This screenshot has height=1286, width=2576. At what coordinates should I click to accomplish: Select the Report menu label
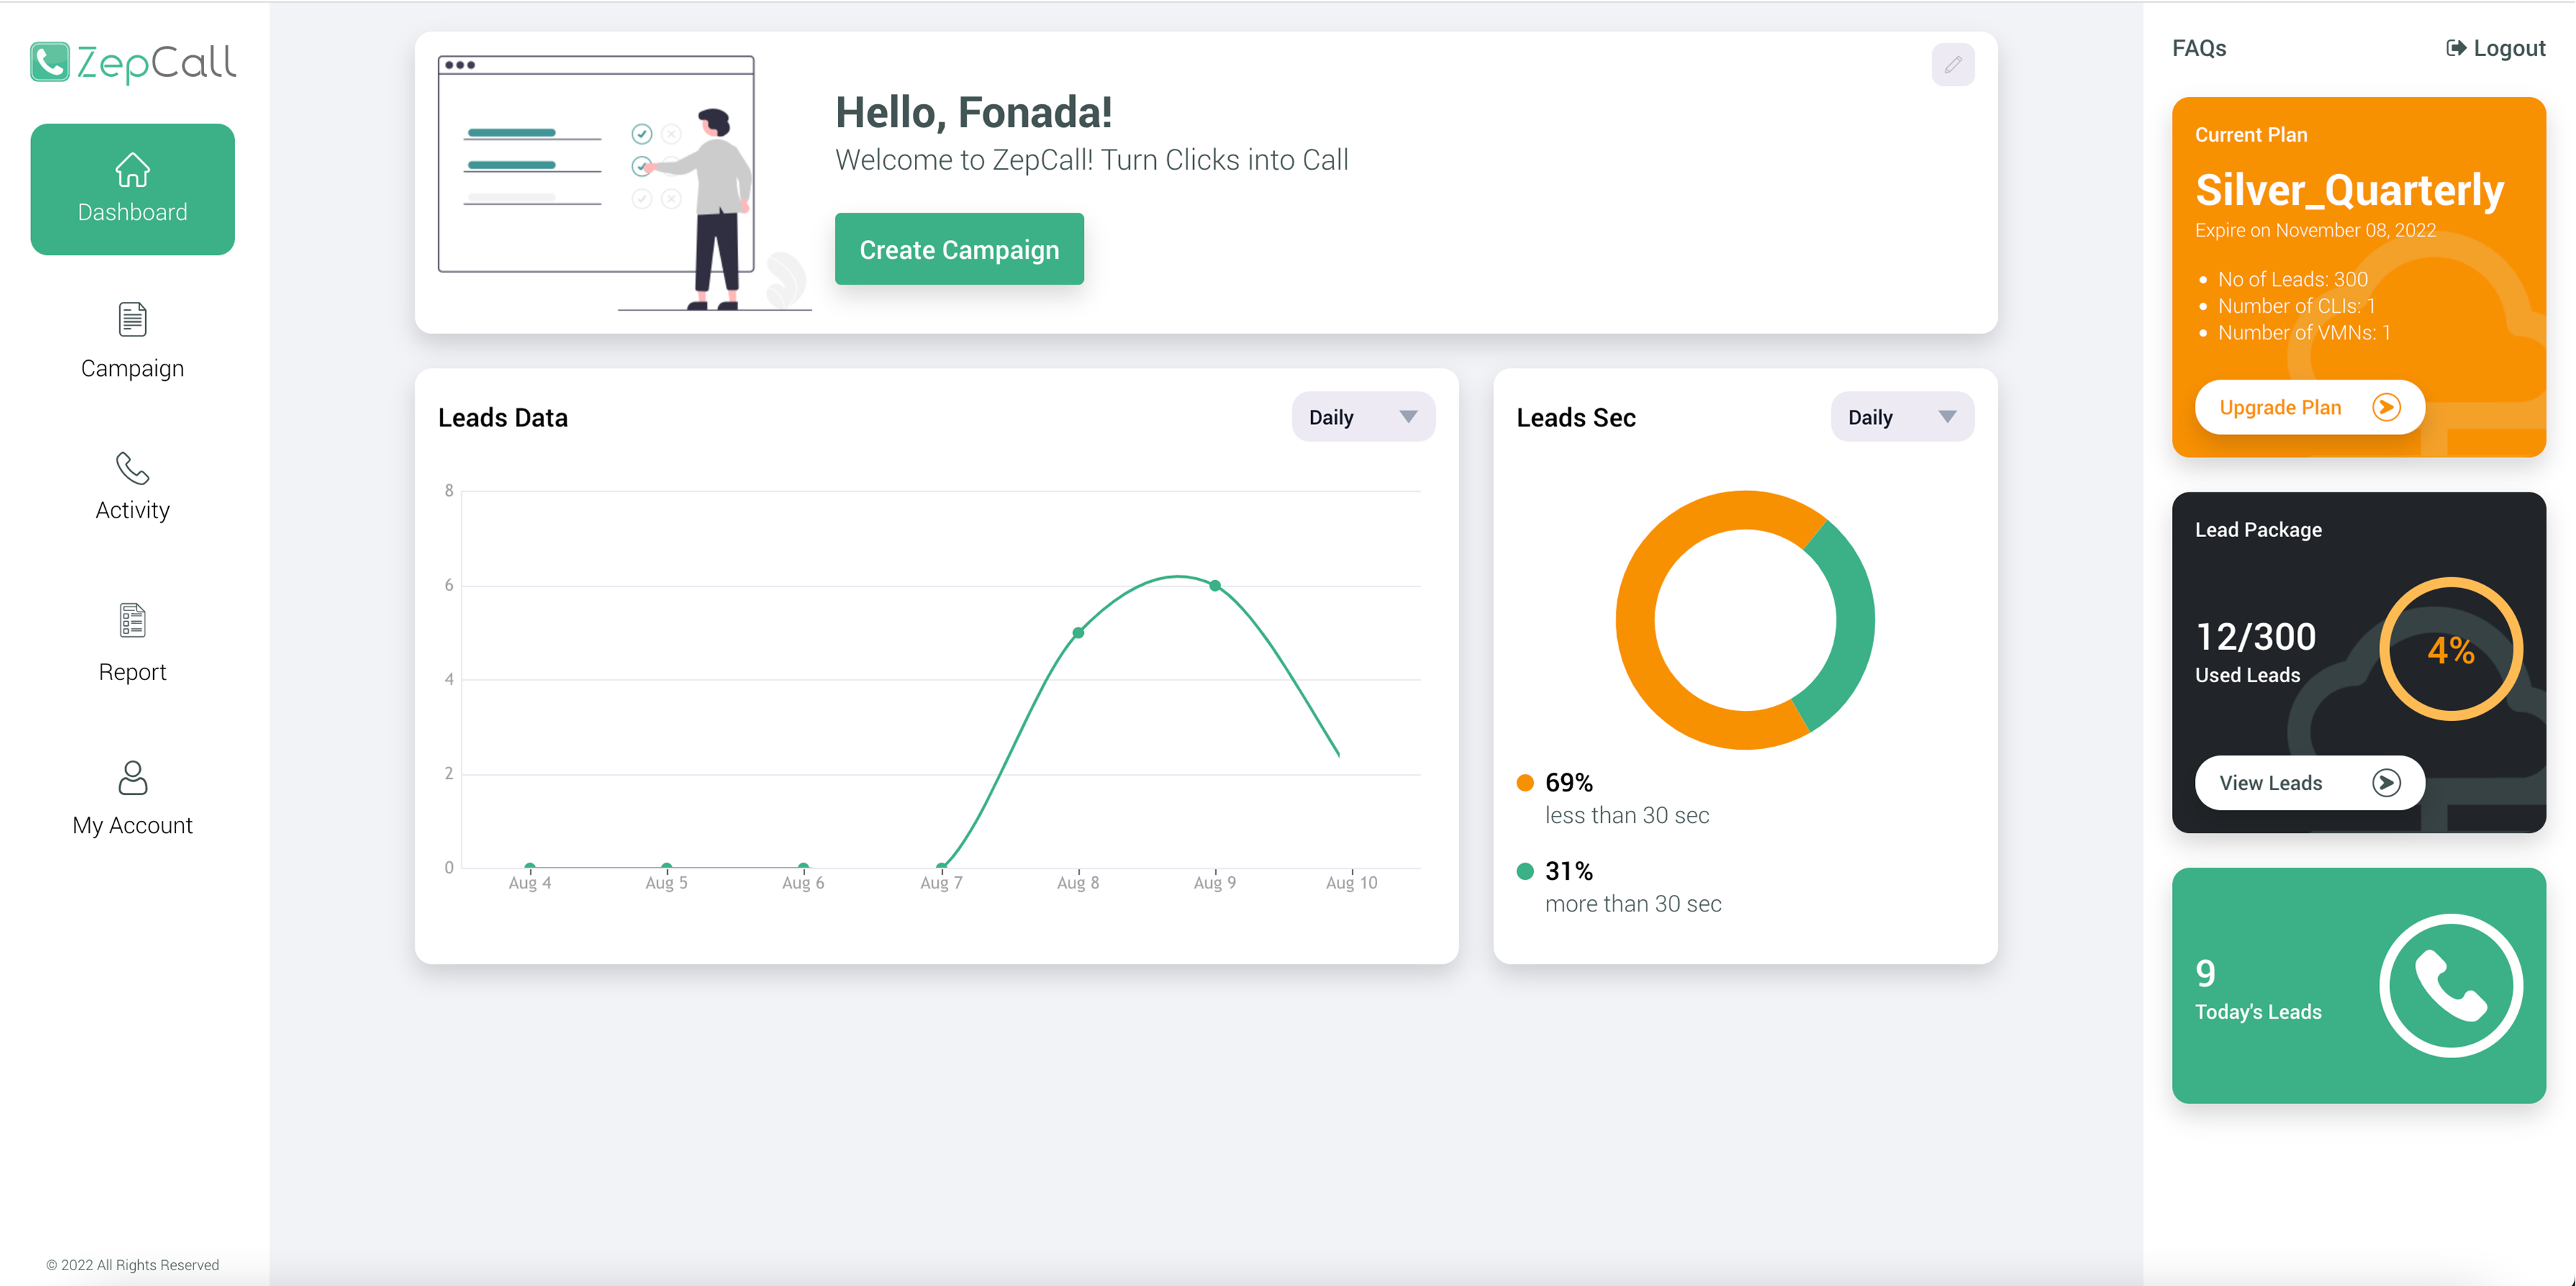tap(132, 672)
